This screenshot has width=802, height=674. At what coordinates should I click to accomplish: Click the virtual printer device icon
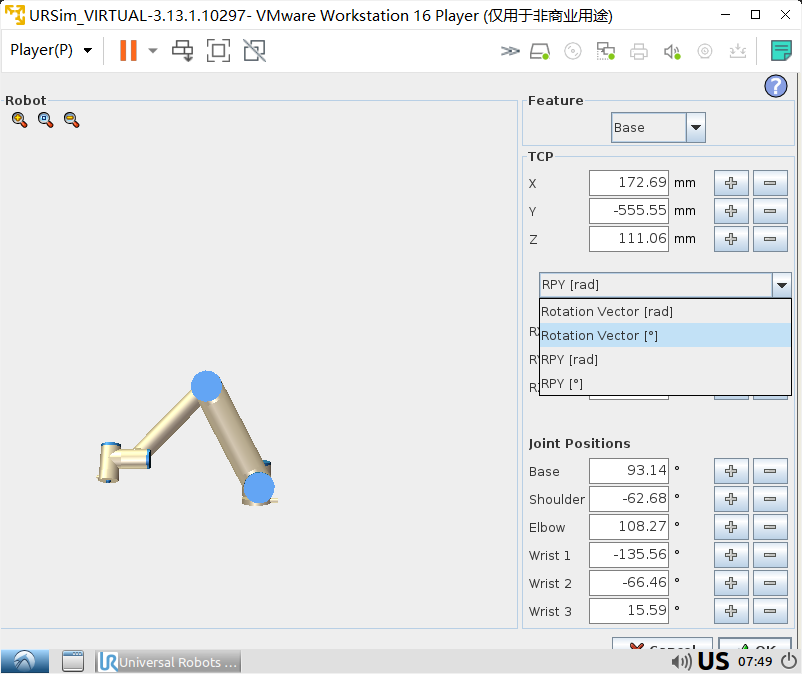[638, 50]
